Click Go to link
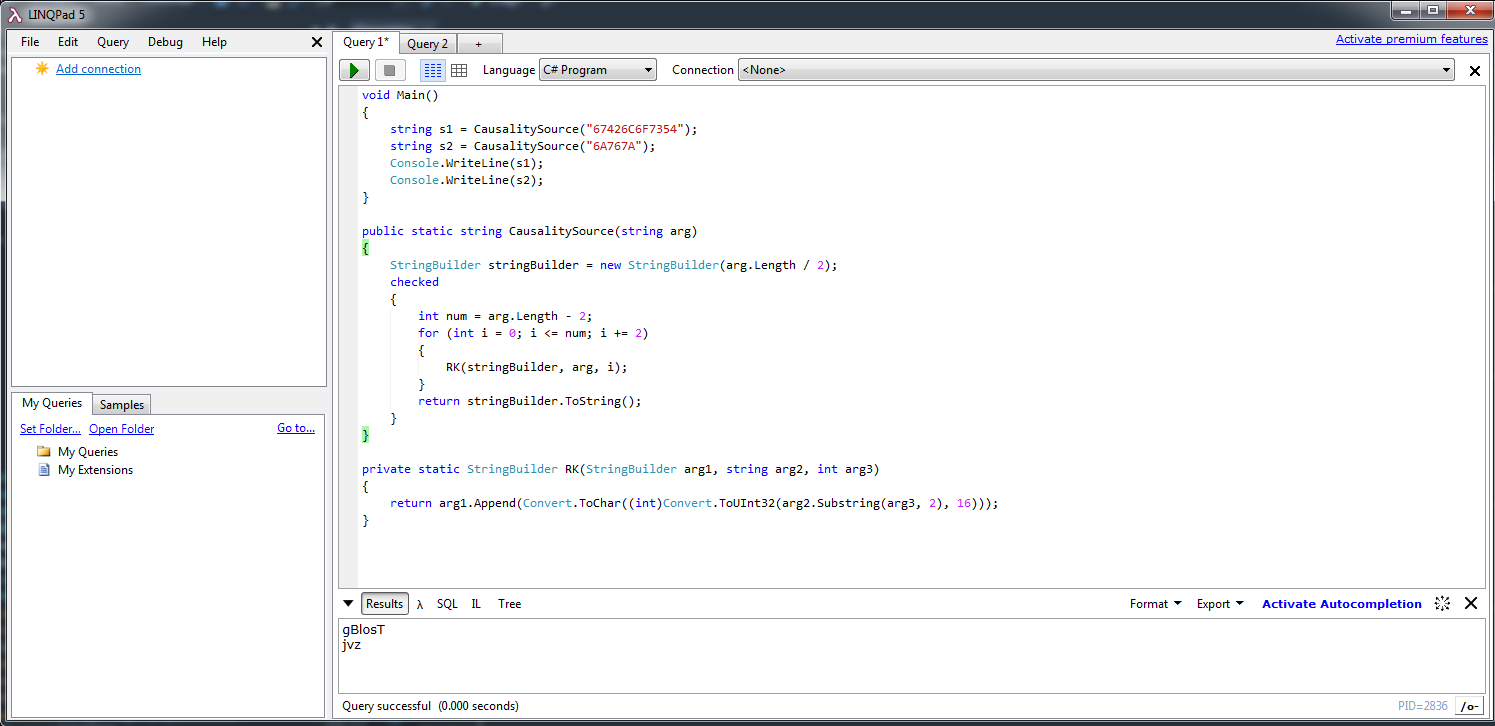This screenshot has height=726, width=1495. pyautogui.click(x=296, y=428)
